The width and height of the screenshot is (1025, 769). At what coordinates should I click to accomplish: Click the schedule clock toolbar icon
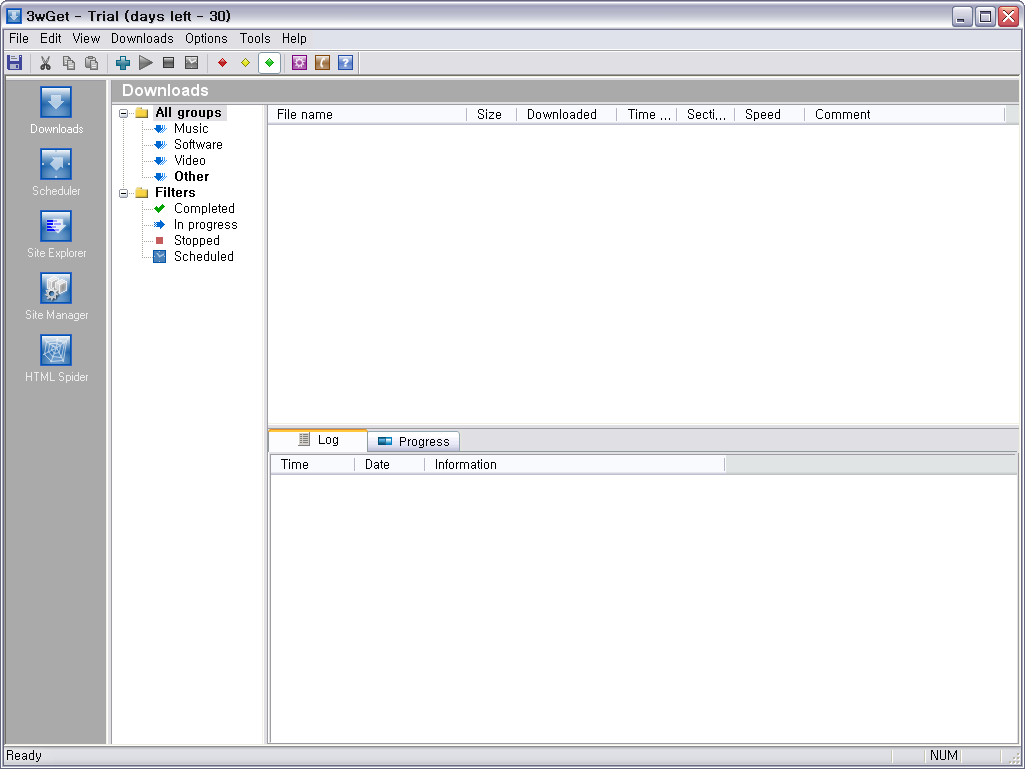tap(192, 63)
